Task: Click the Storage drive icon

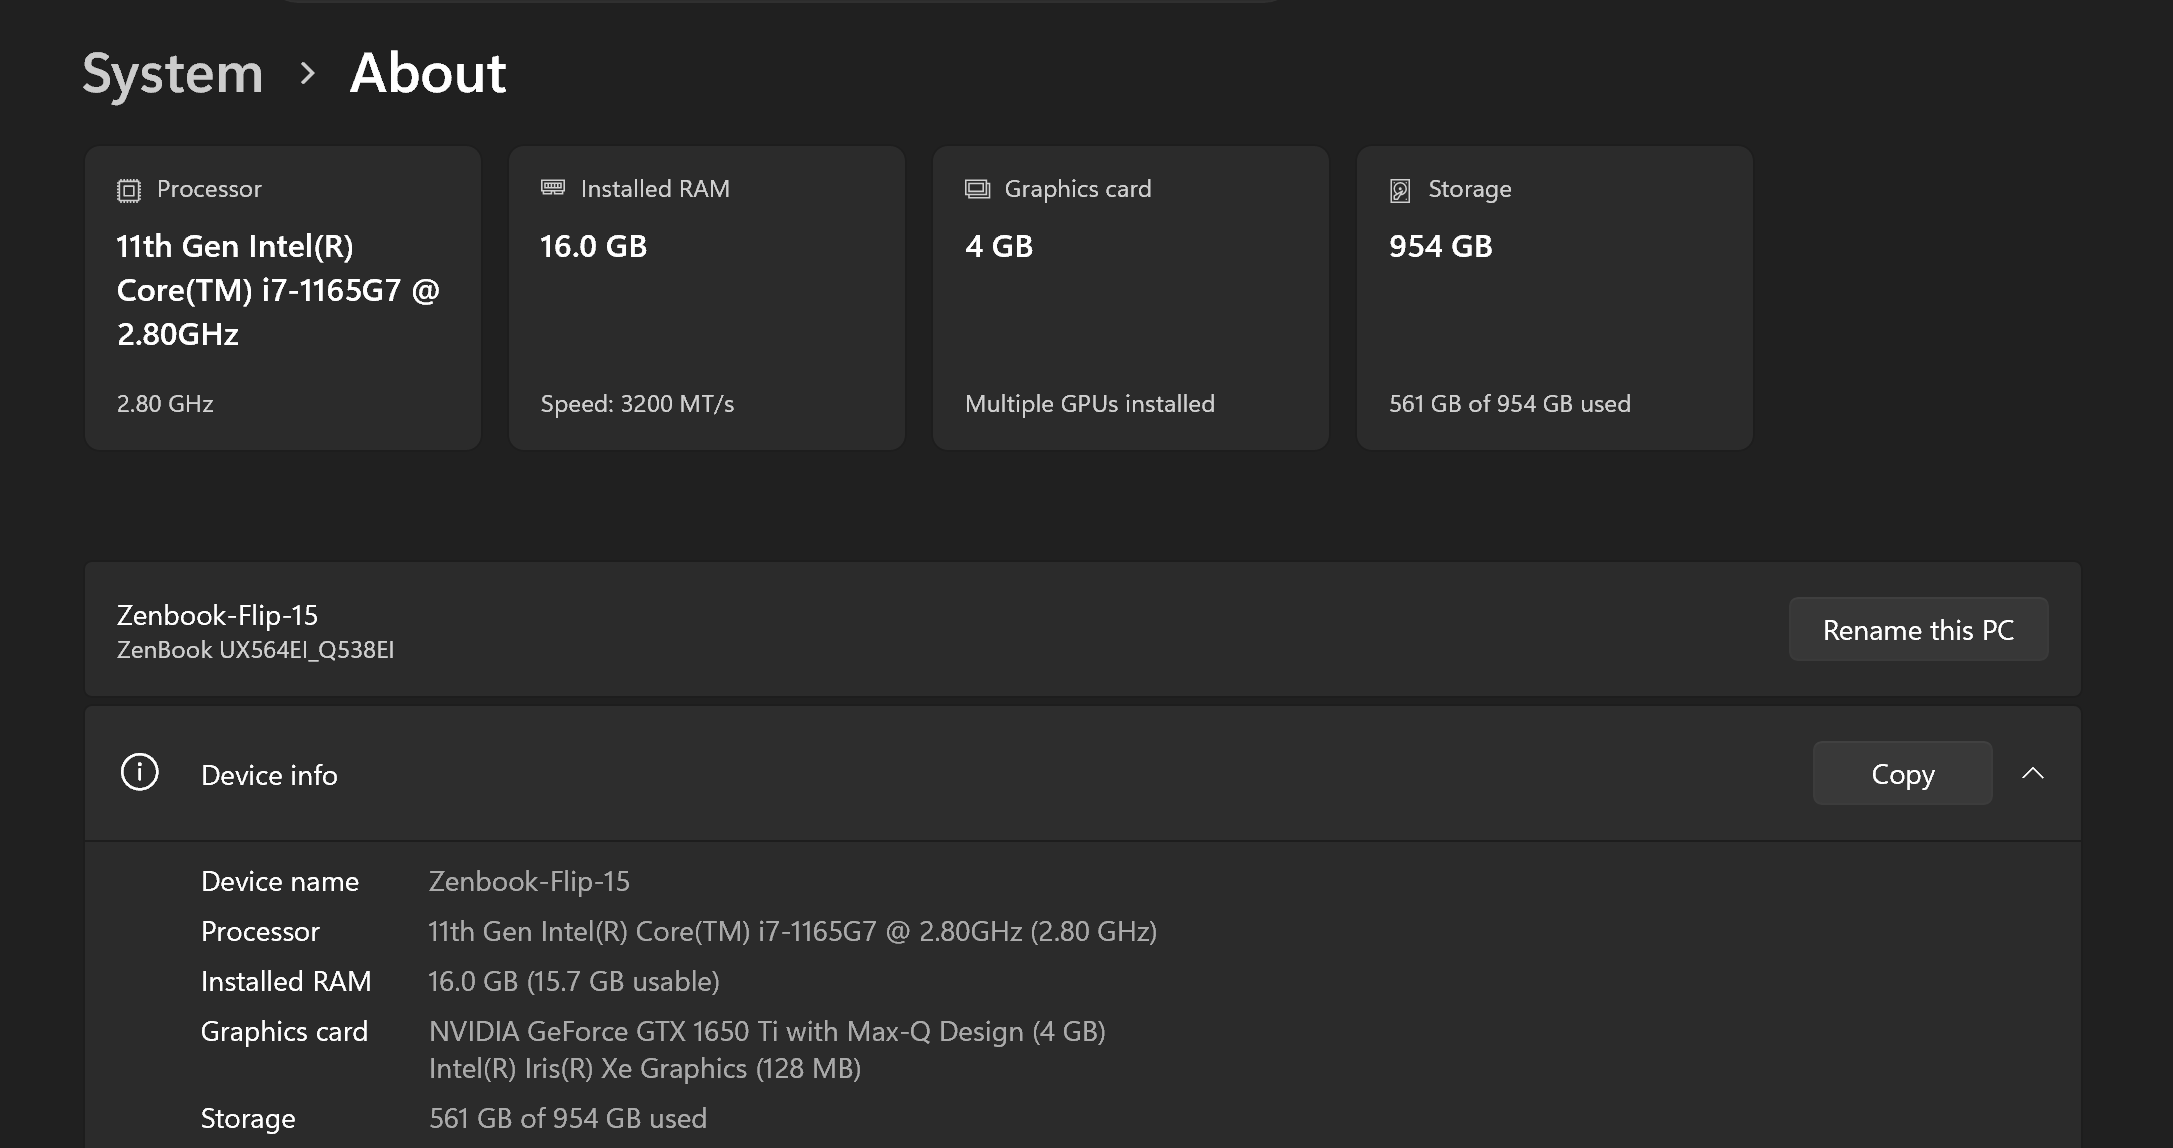Action: (x=1400, y=190)
